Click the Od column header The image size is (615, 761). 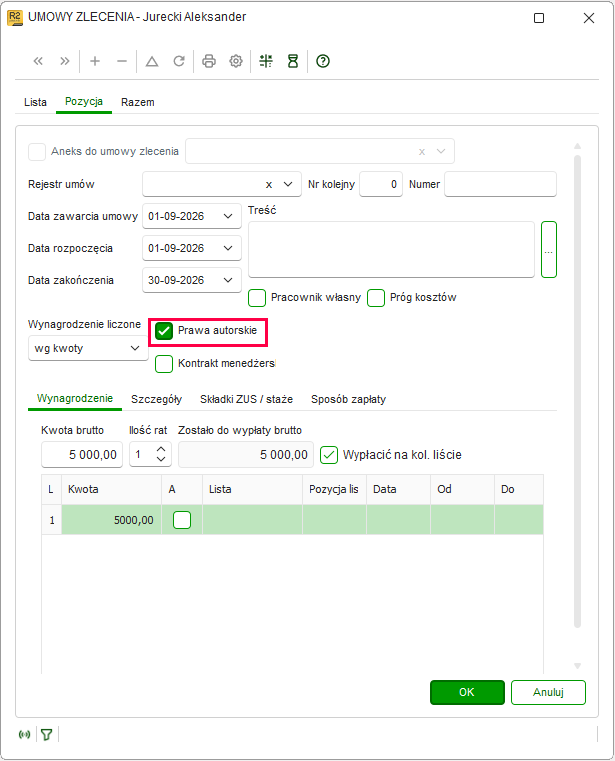tap(463, 489)
